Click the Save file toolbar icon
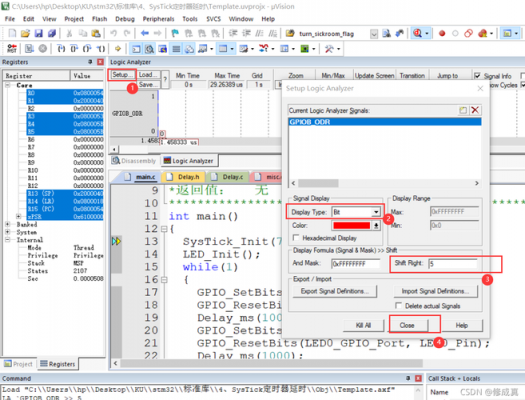The height and width of the screenshot is (400, 525). click(x=39, y=33)
